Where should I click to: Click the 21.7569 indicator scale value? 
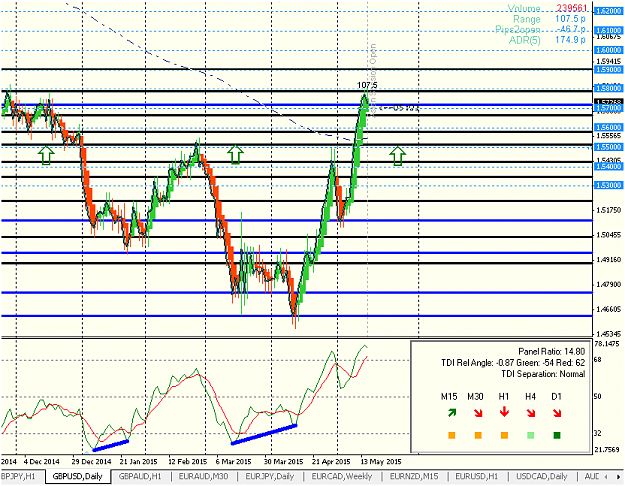(607, 450)
